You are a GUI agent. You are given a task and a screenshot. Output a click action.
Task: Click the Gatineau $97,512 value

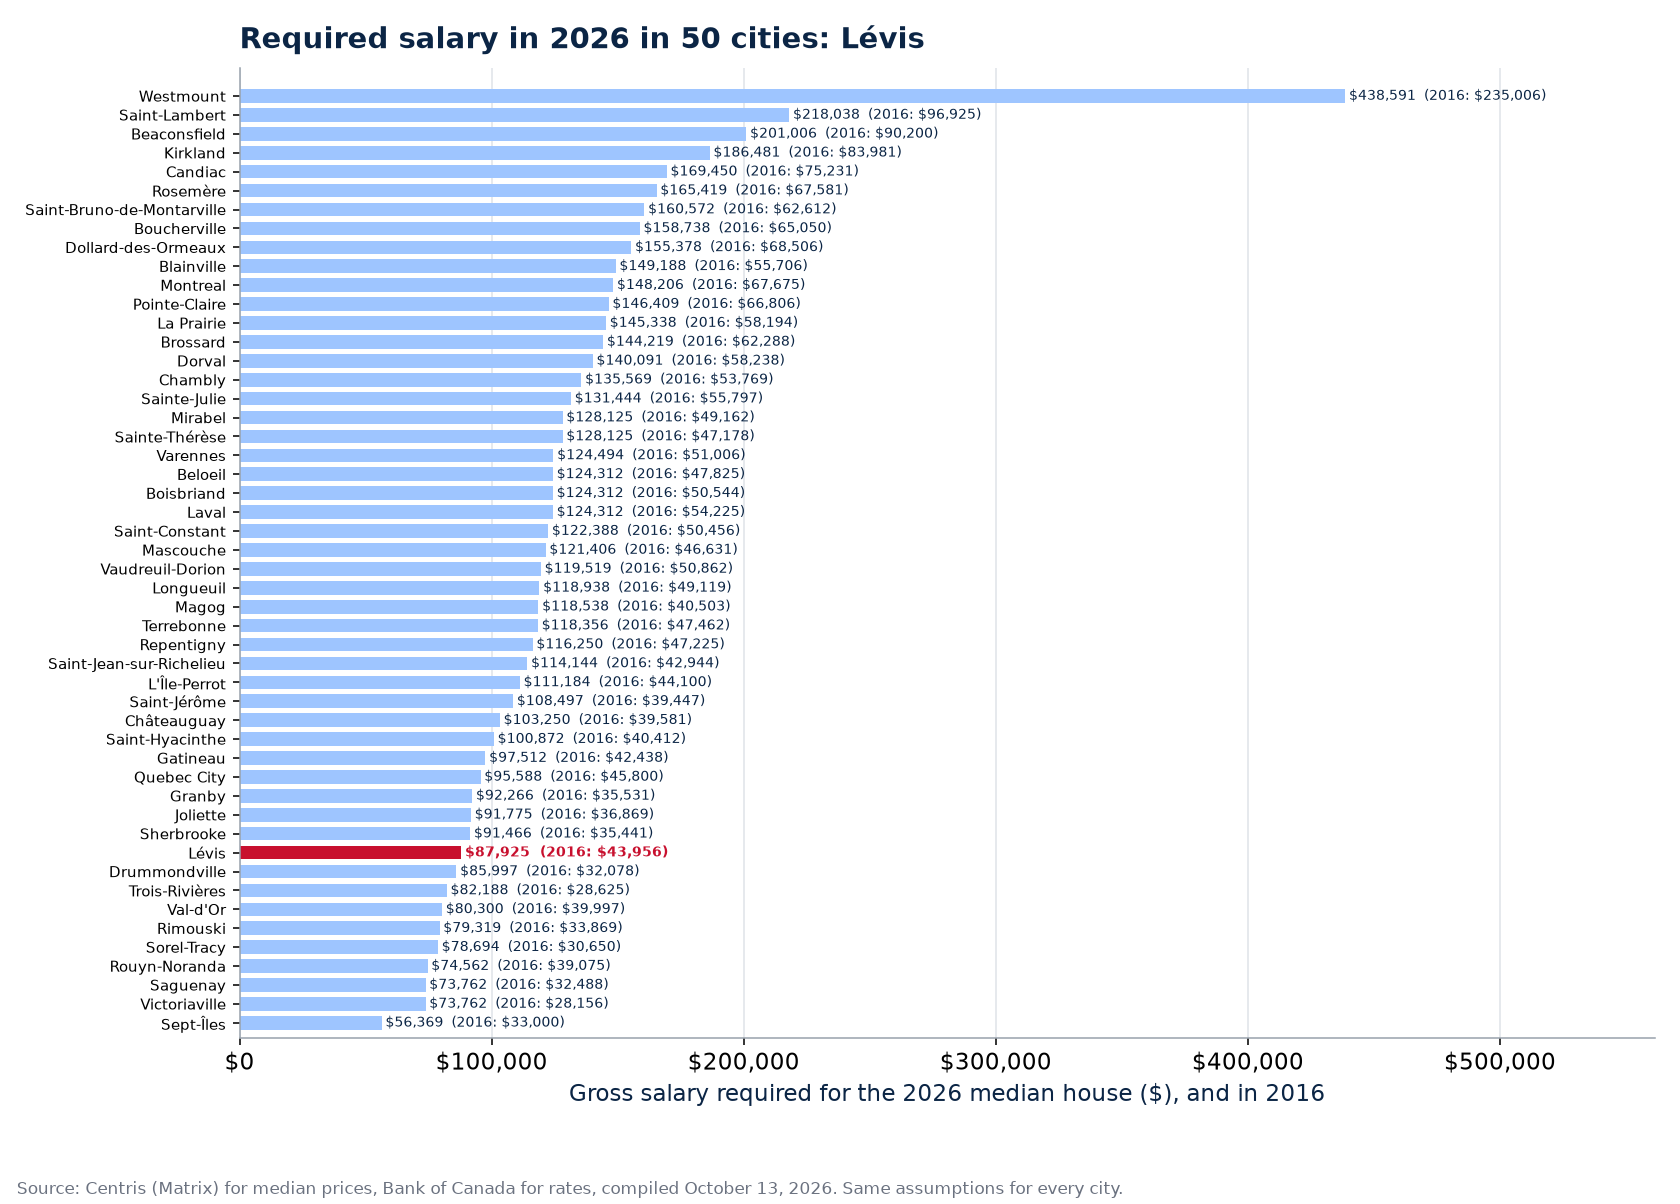point(579,758)
